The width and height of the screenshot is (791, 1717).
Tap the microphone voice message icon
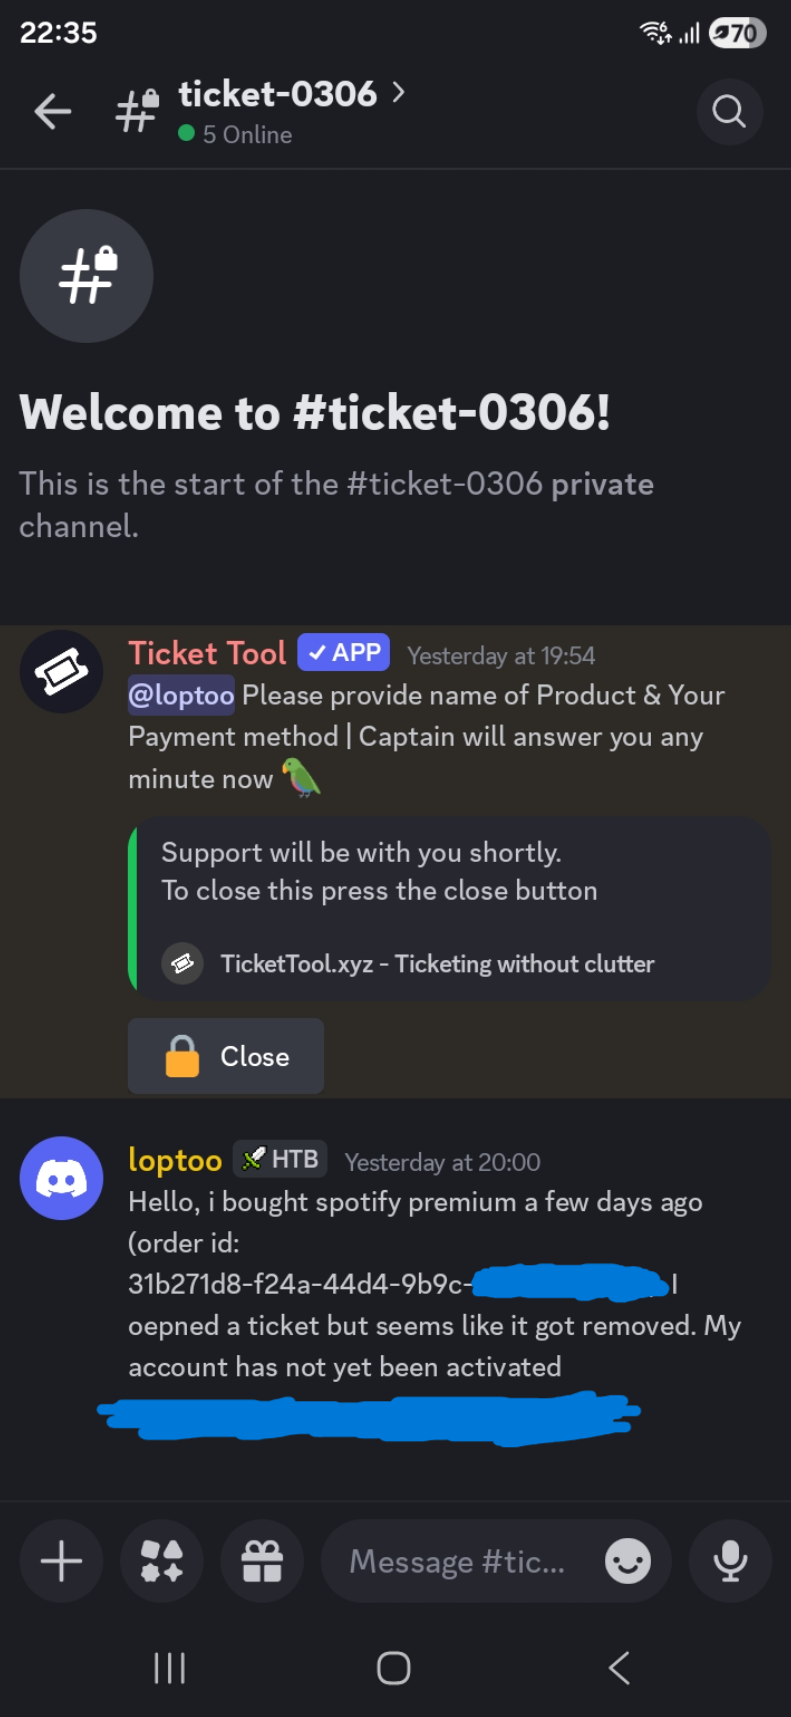730,1561
